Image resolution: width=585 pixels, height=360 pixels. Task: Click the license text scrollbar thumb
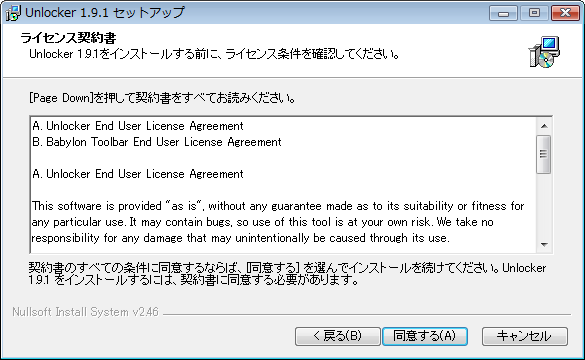544,154
